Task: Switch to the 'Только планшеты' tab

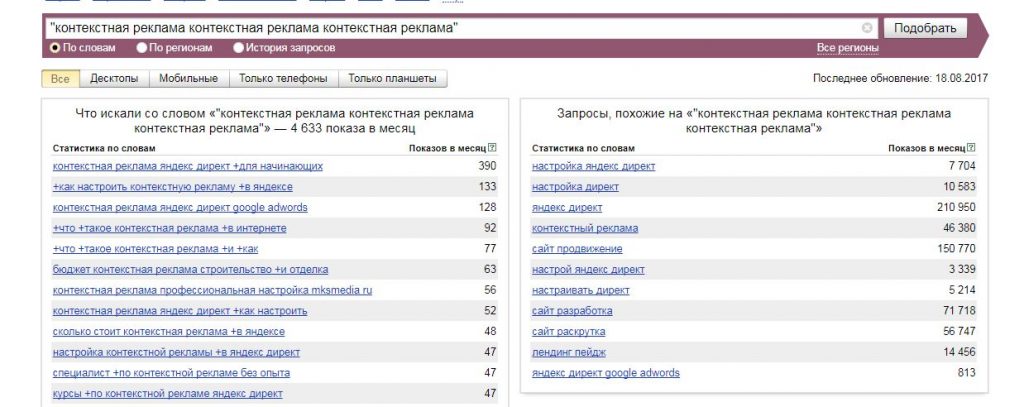Action: [x=392, y=79]
